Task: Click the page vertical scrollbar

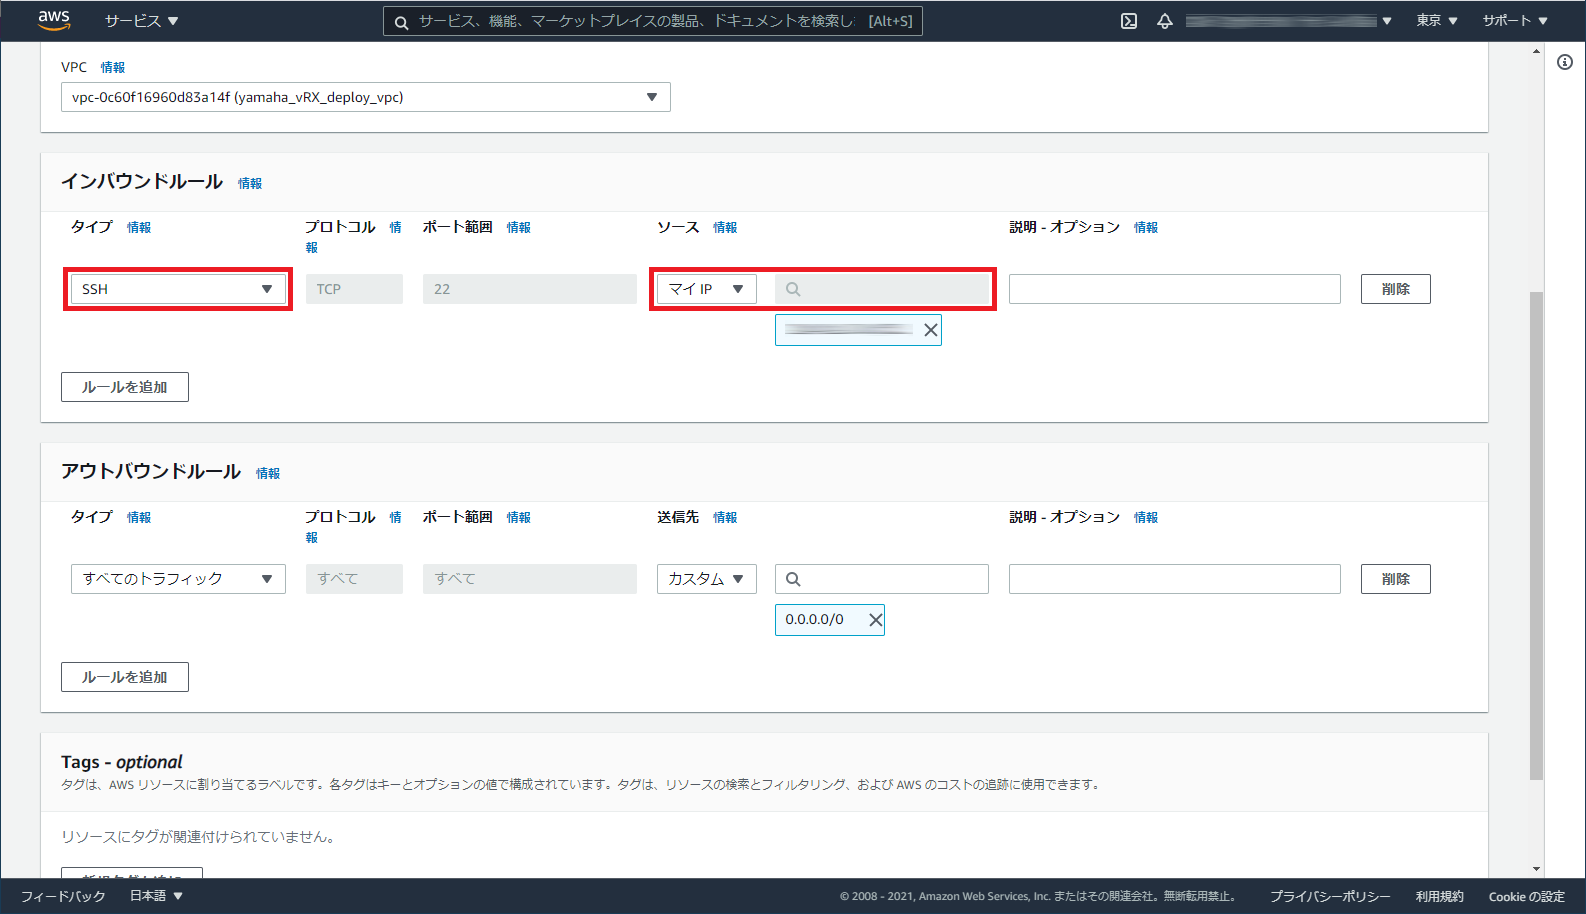Action: pos(1537,530)
